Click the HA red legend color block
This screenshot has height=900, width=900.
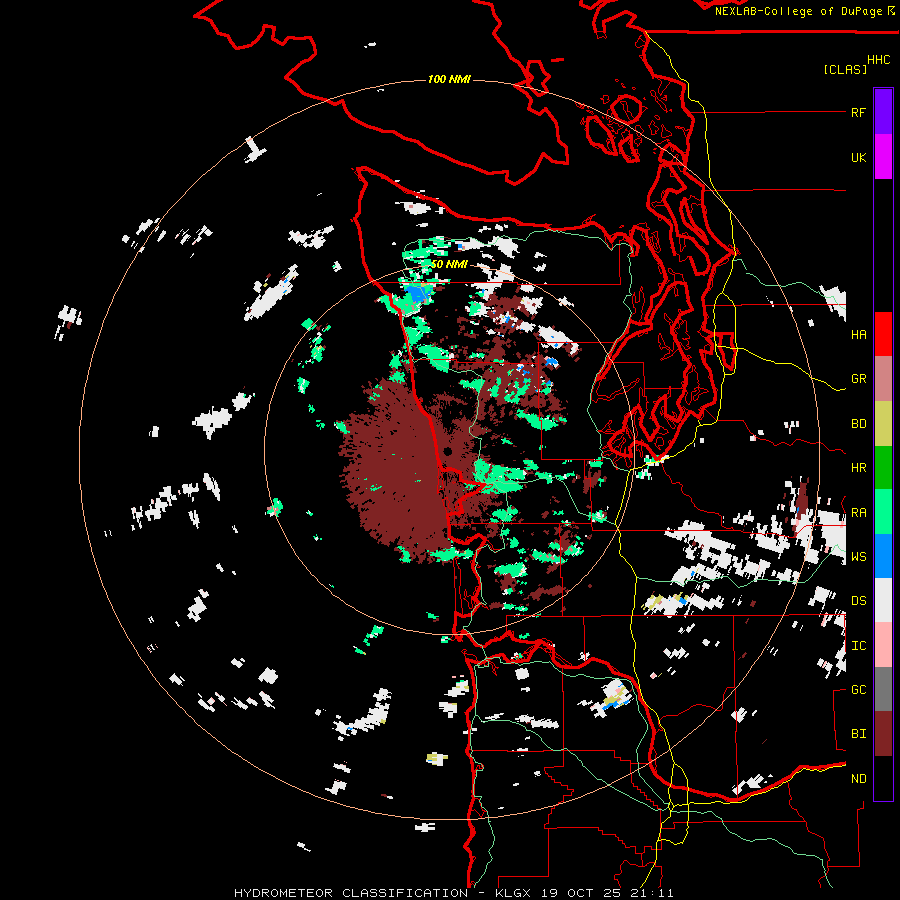(883, 334)
